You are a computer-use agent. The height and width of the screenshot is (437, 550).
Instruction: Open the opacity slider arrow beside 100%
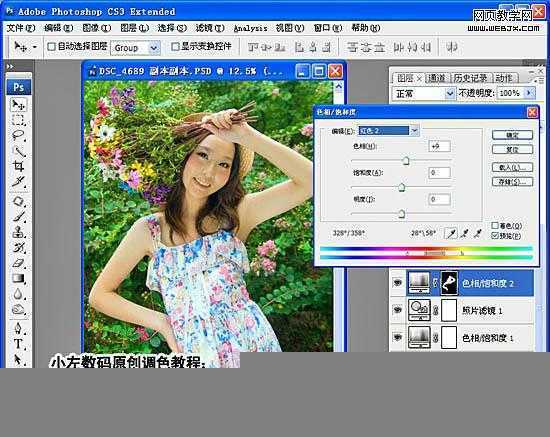[529, 93]
